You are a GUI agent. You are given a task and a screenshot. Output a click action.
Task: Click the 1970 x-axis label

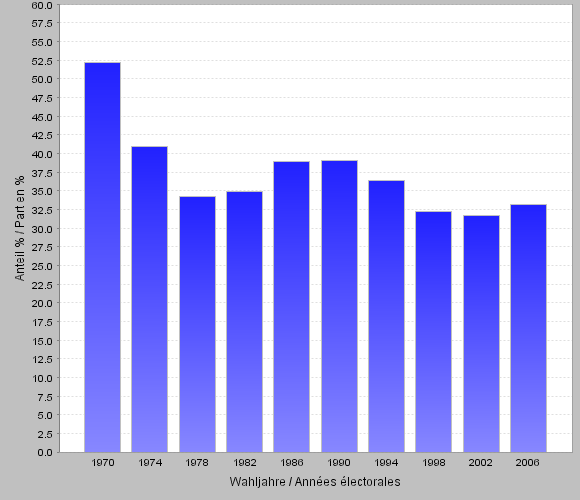(103, 463)
